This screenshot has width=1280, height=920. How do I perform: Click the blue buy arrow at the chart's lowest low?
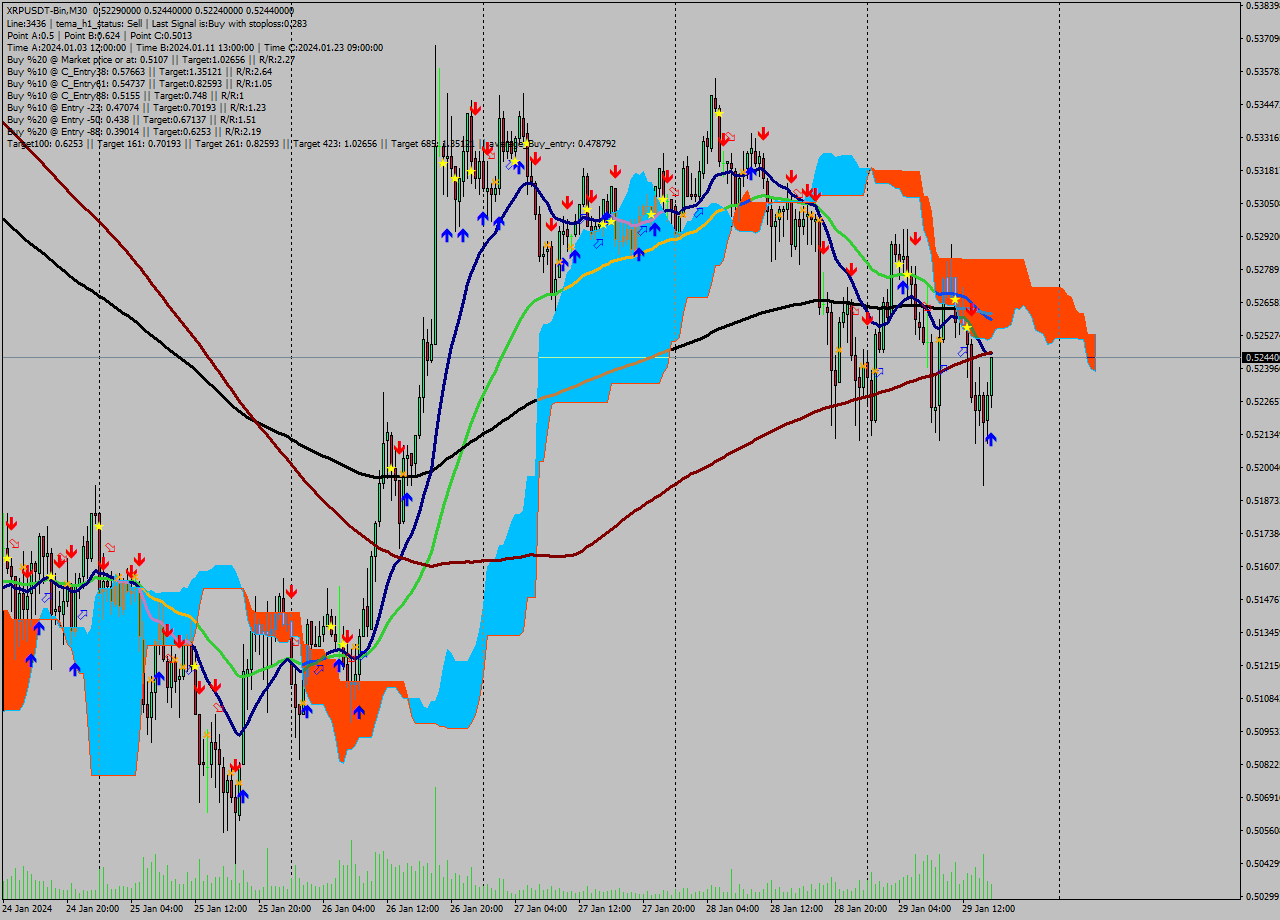242,796
